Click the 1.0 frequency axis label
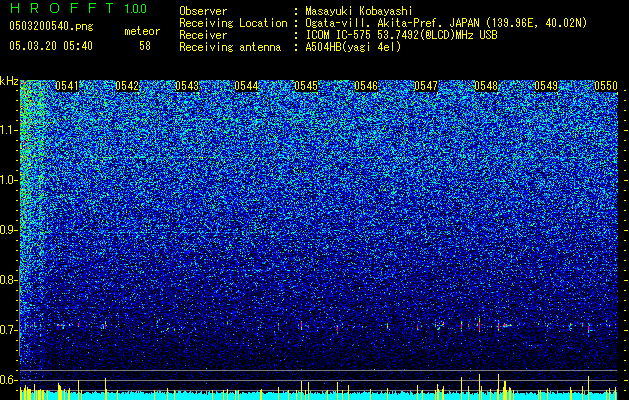The image size is (629, 400). click(9, 180)
